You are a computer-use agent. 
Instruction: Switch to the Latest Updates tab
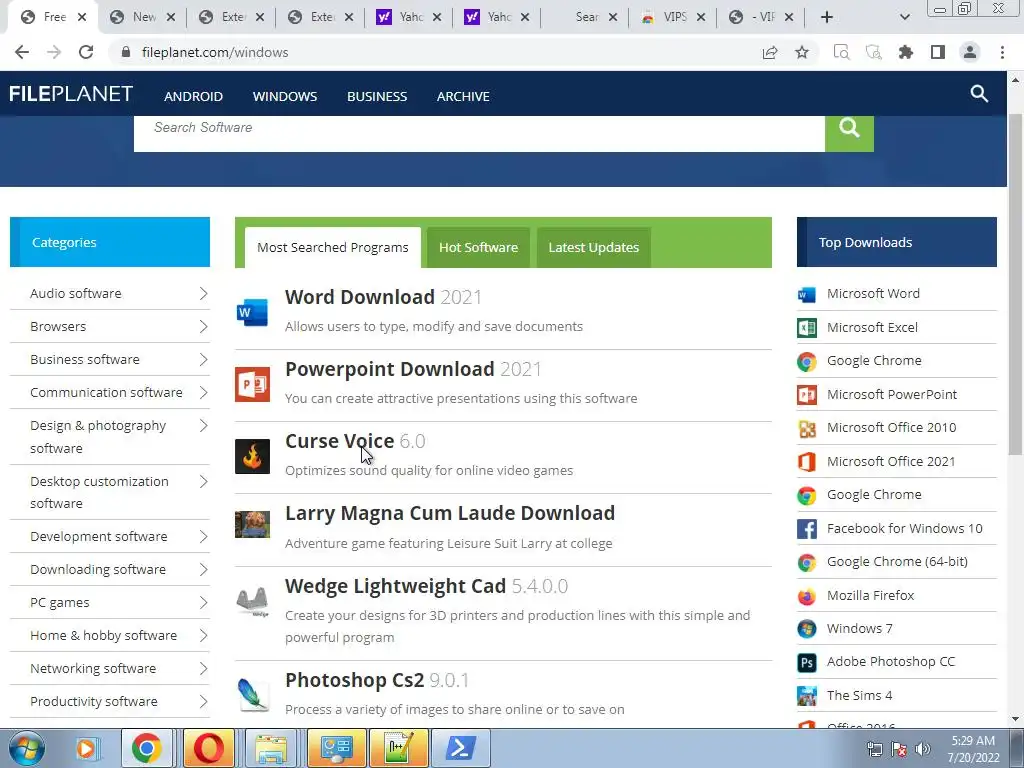594,248
